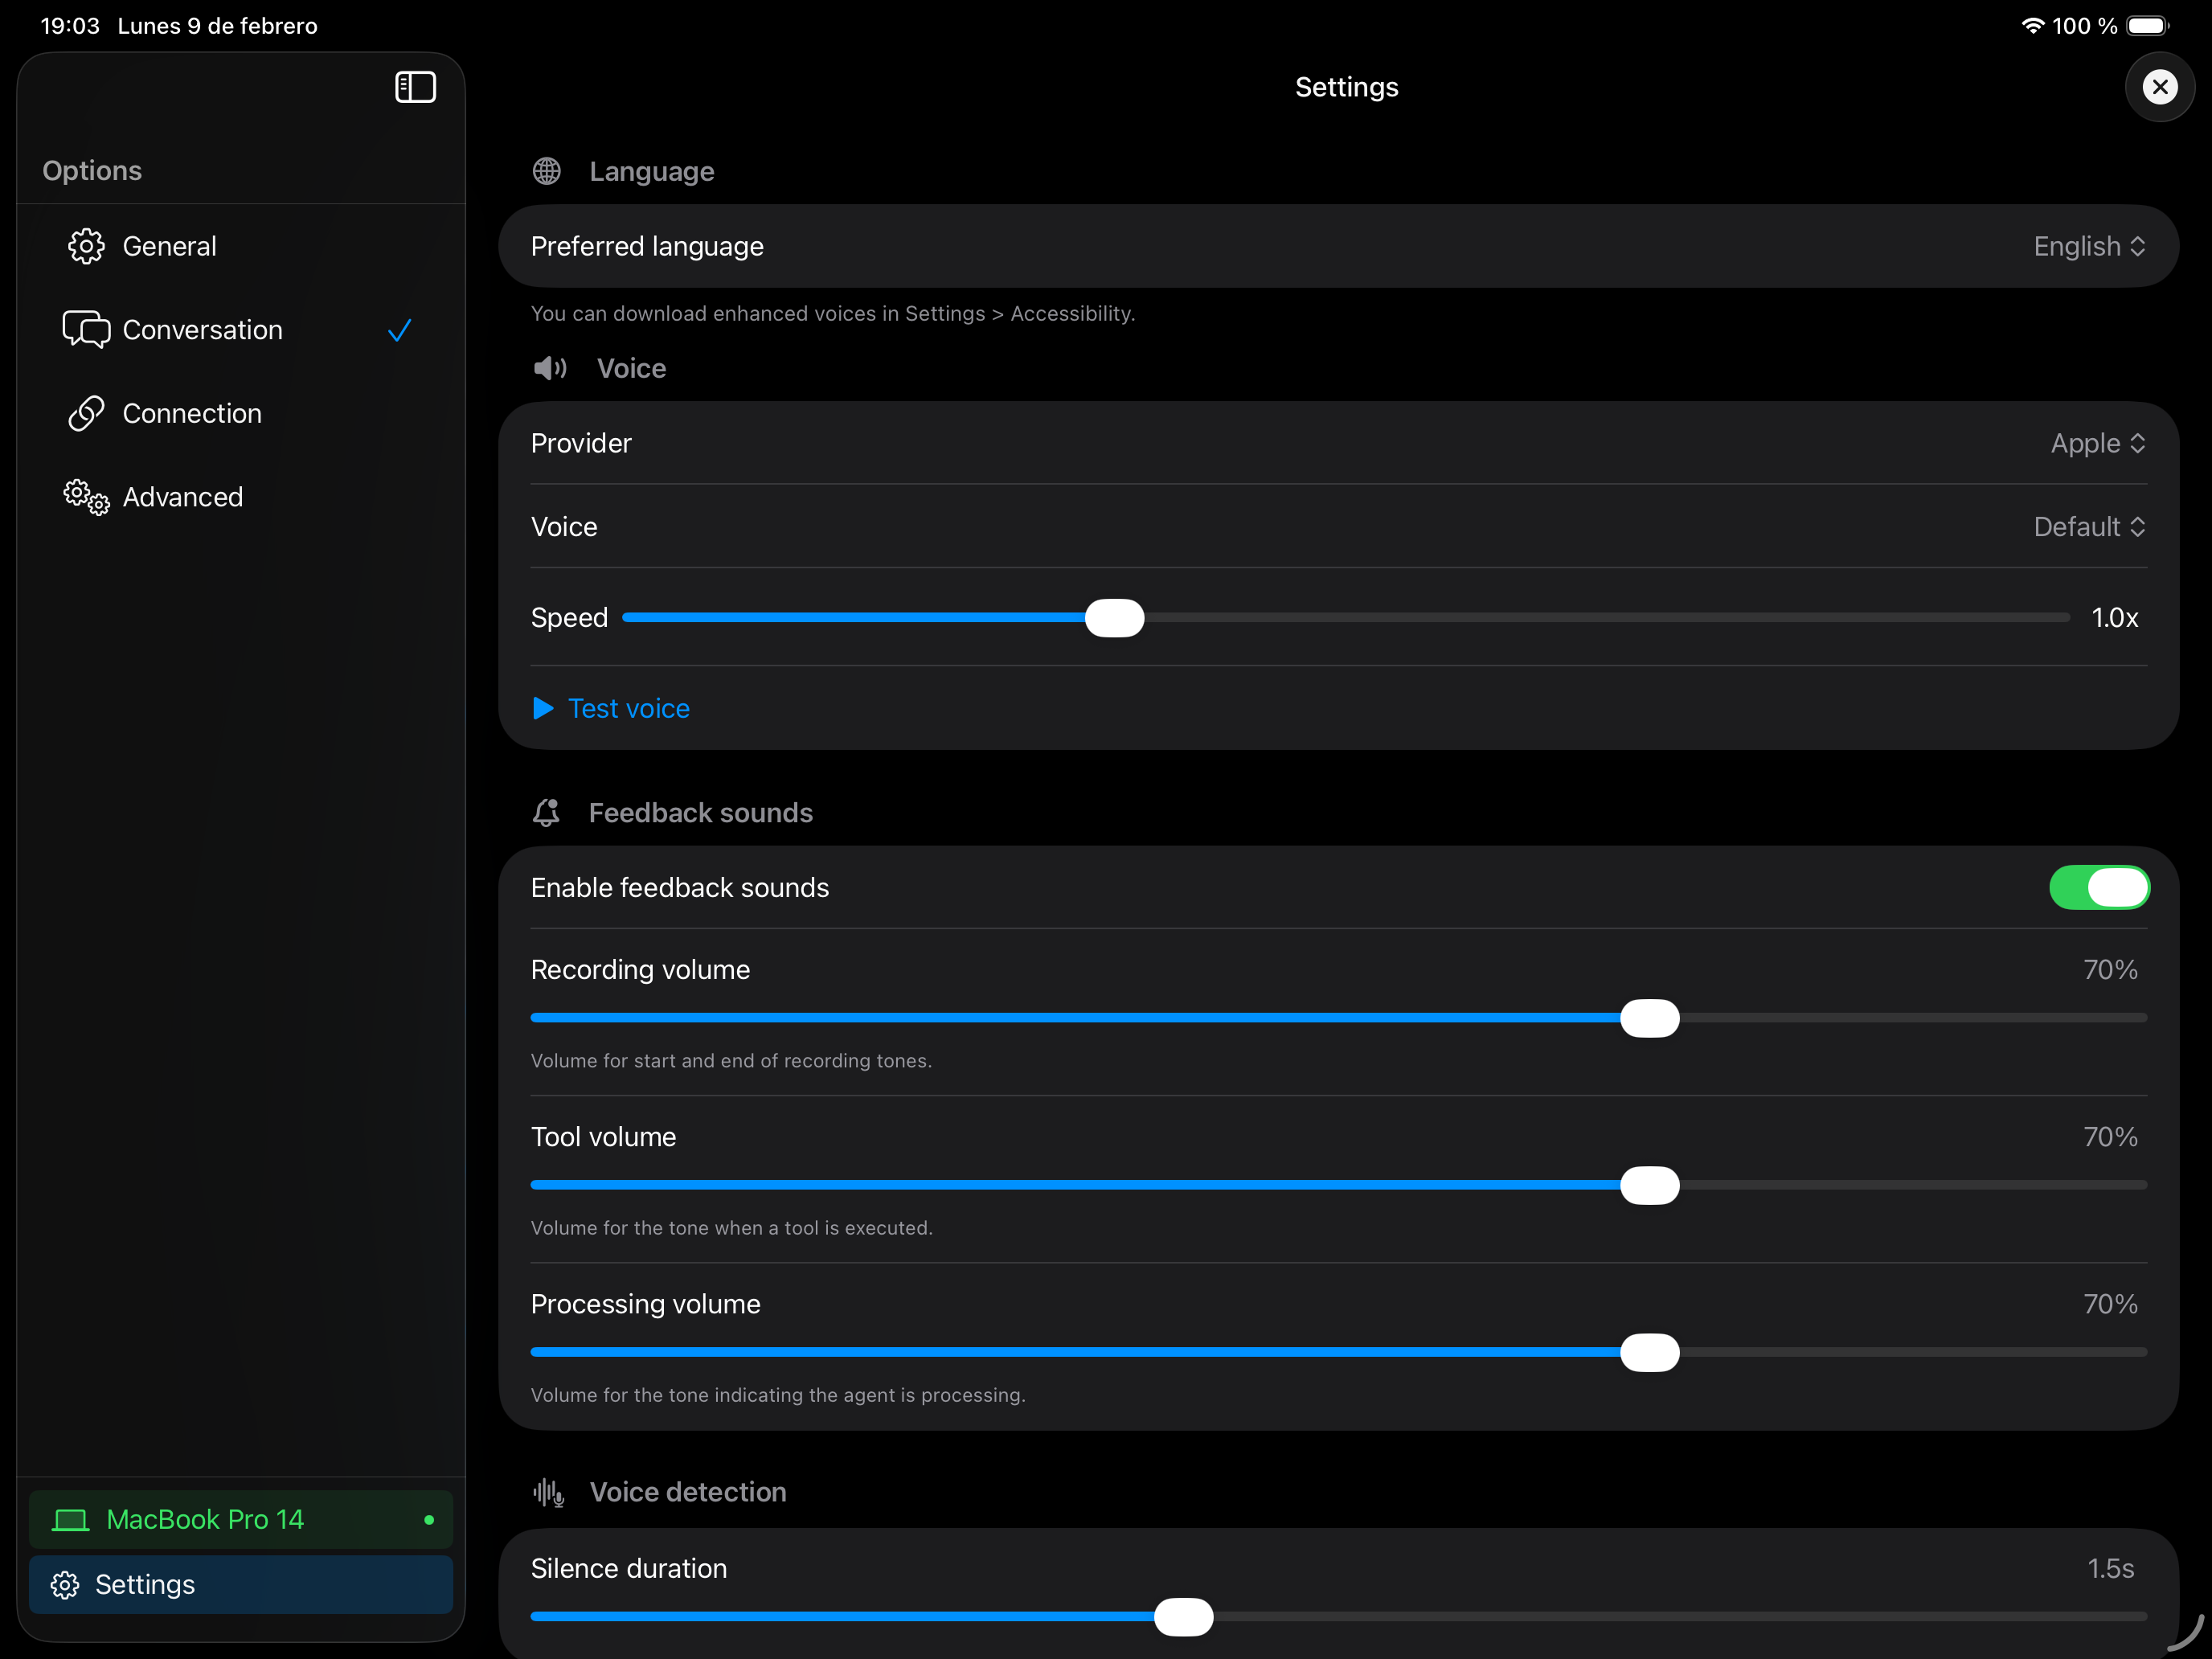Click the globe icon next to Language
This screenshot has height=1659, width=2212.
(x=547, y=171)
